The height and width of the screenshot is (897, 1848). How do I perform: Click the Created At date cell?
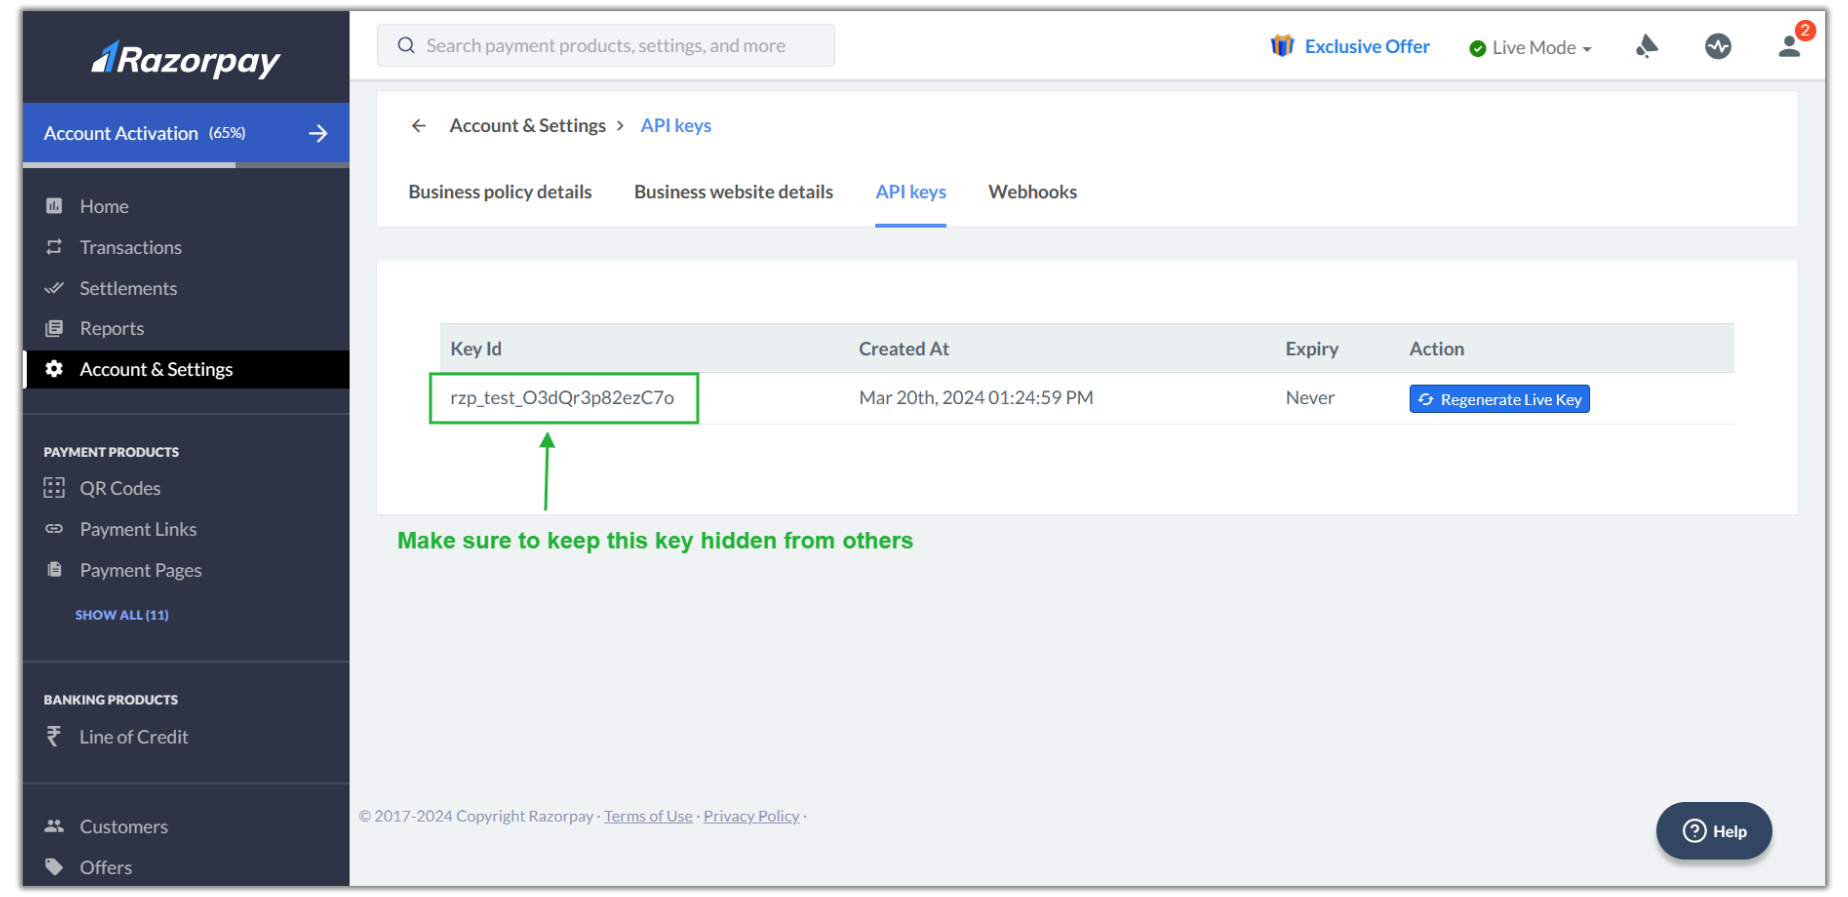[x=976, y=398]
